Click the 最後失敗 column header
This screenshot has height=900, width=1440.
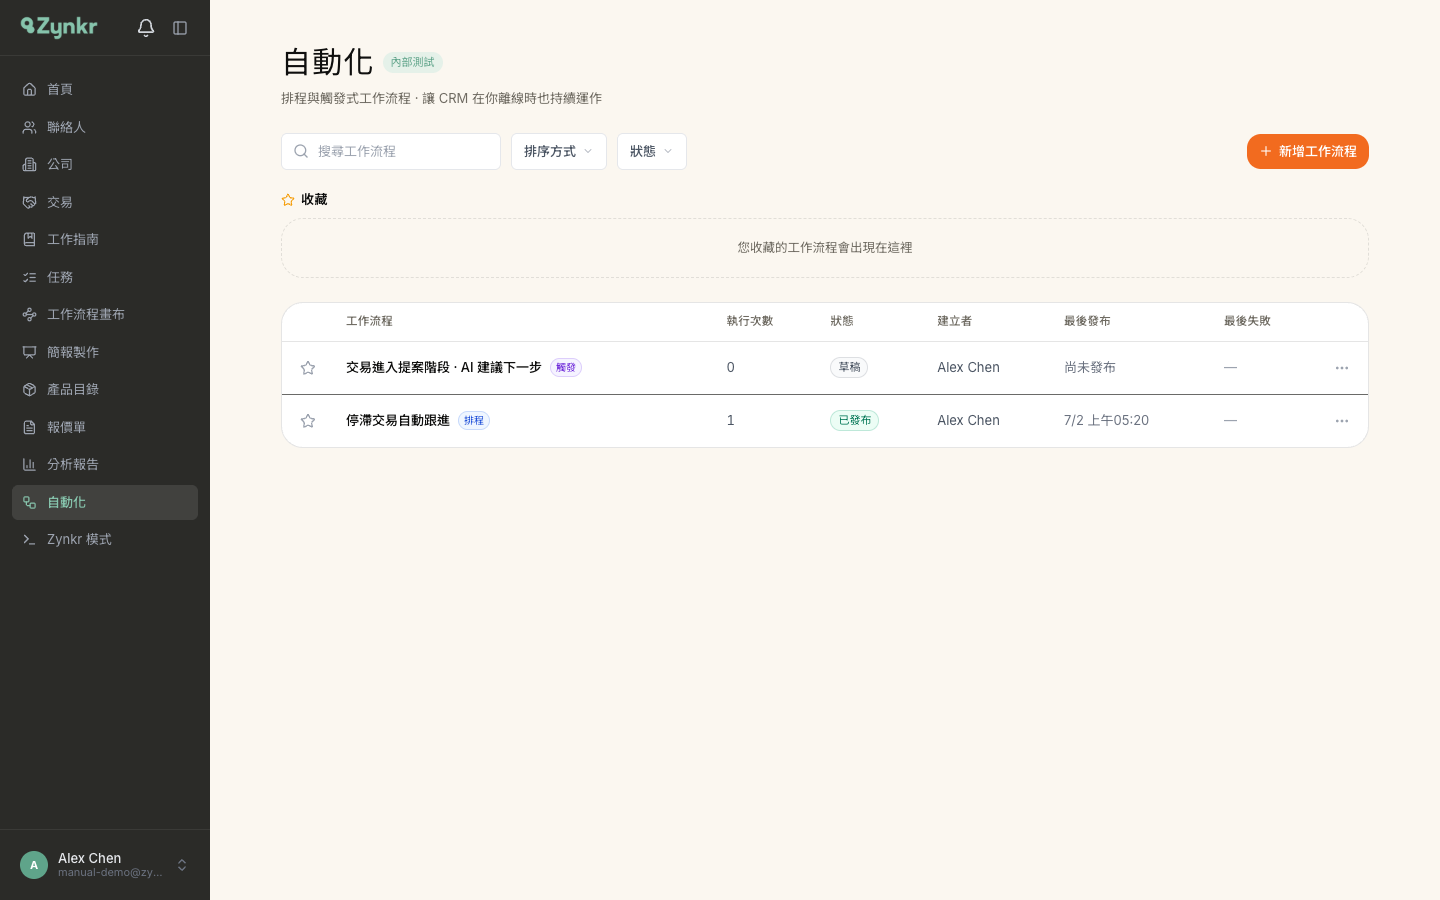click(x=1247, y=321)
